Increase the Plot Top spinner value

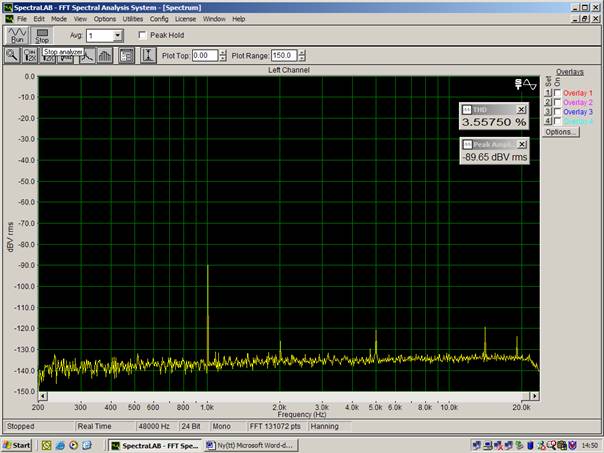223,53
